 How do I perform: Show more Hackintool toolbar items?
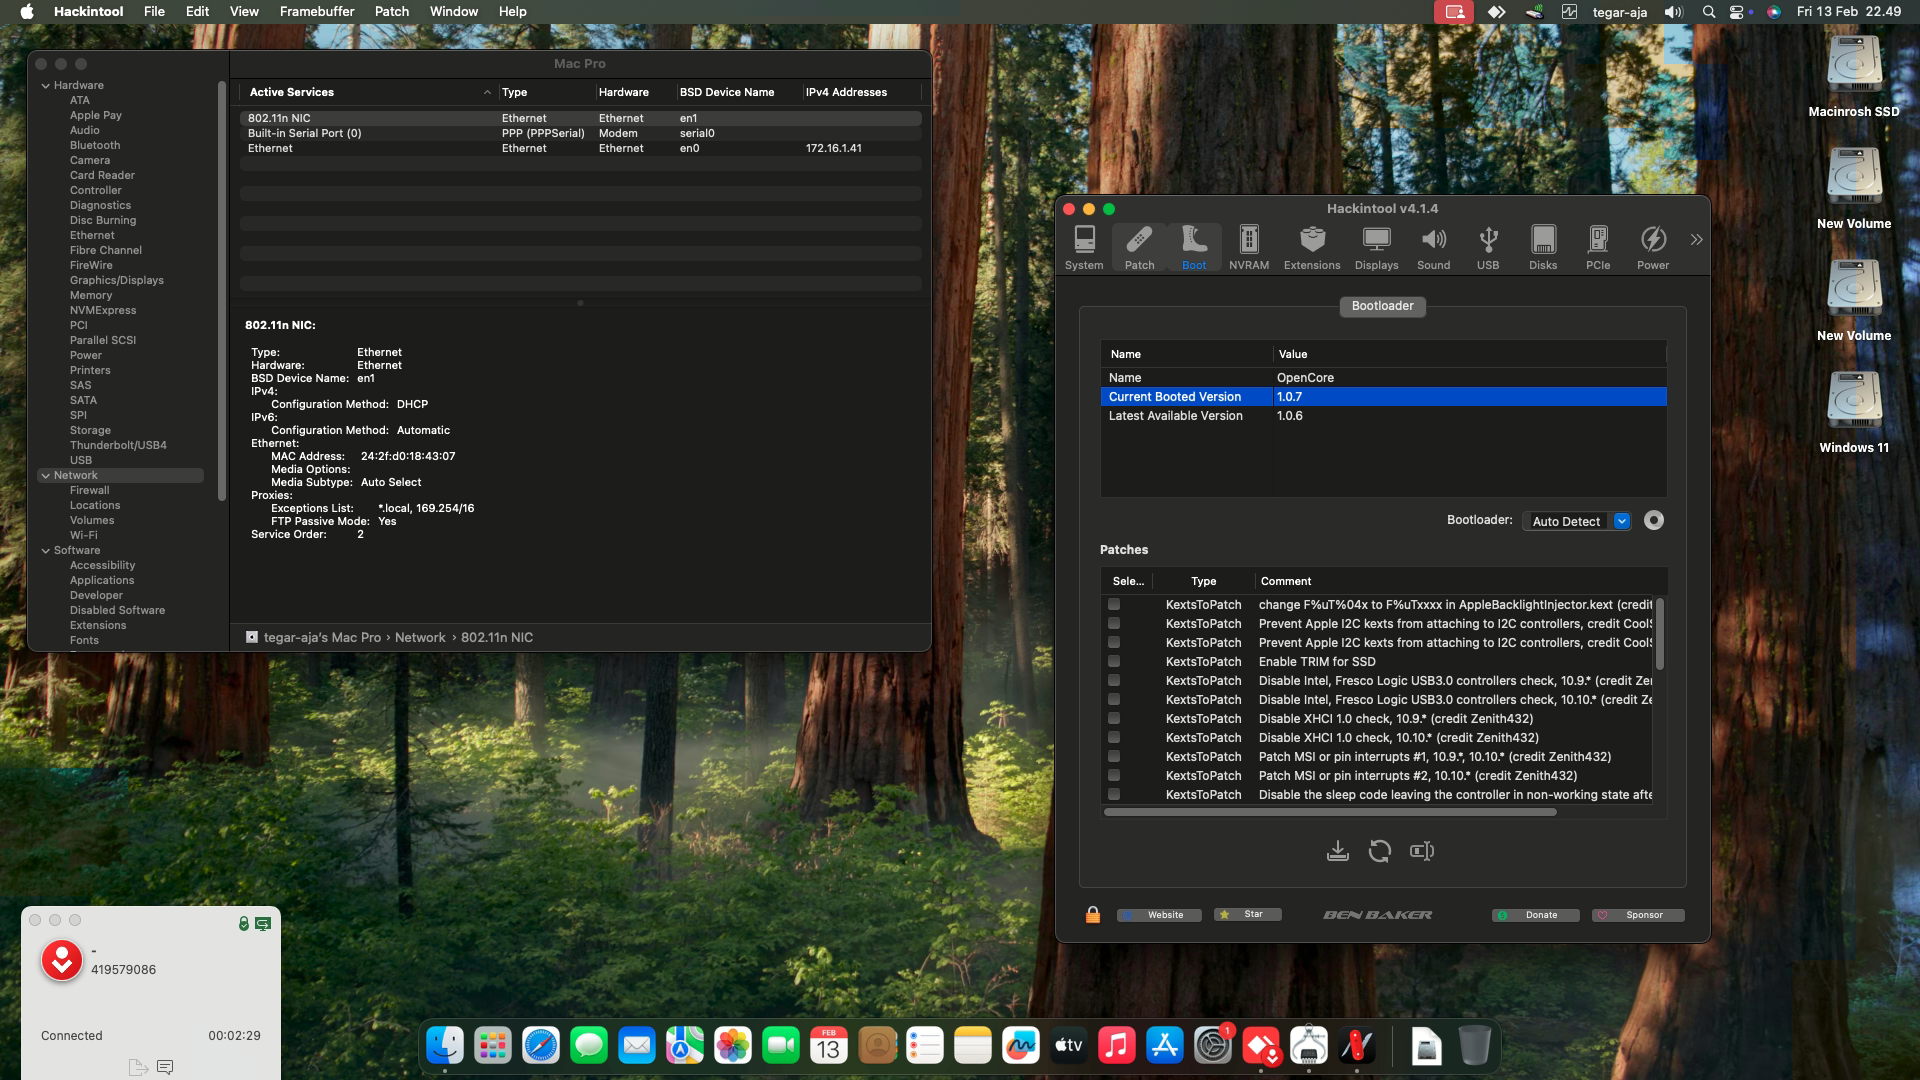1696,240
